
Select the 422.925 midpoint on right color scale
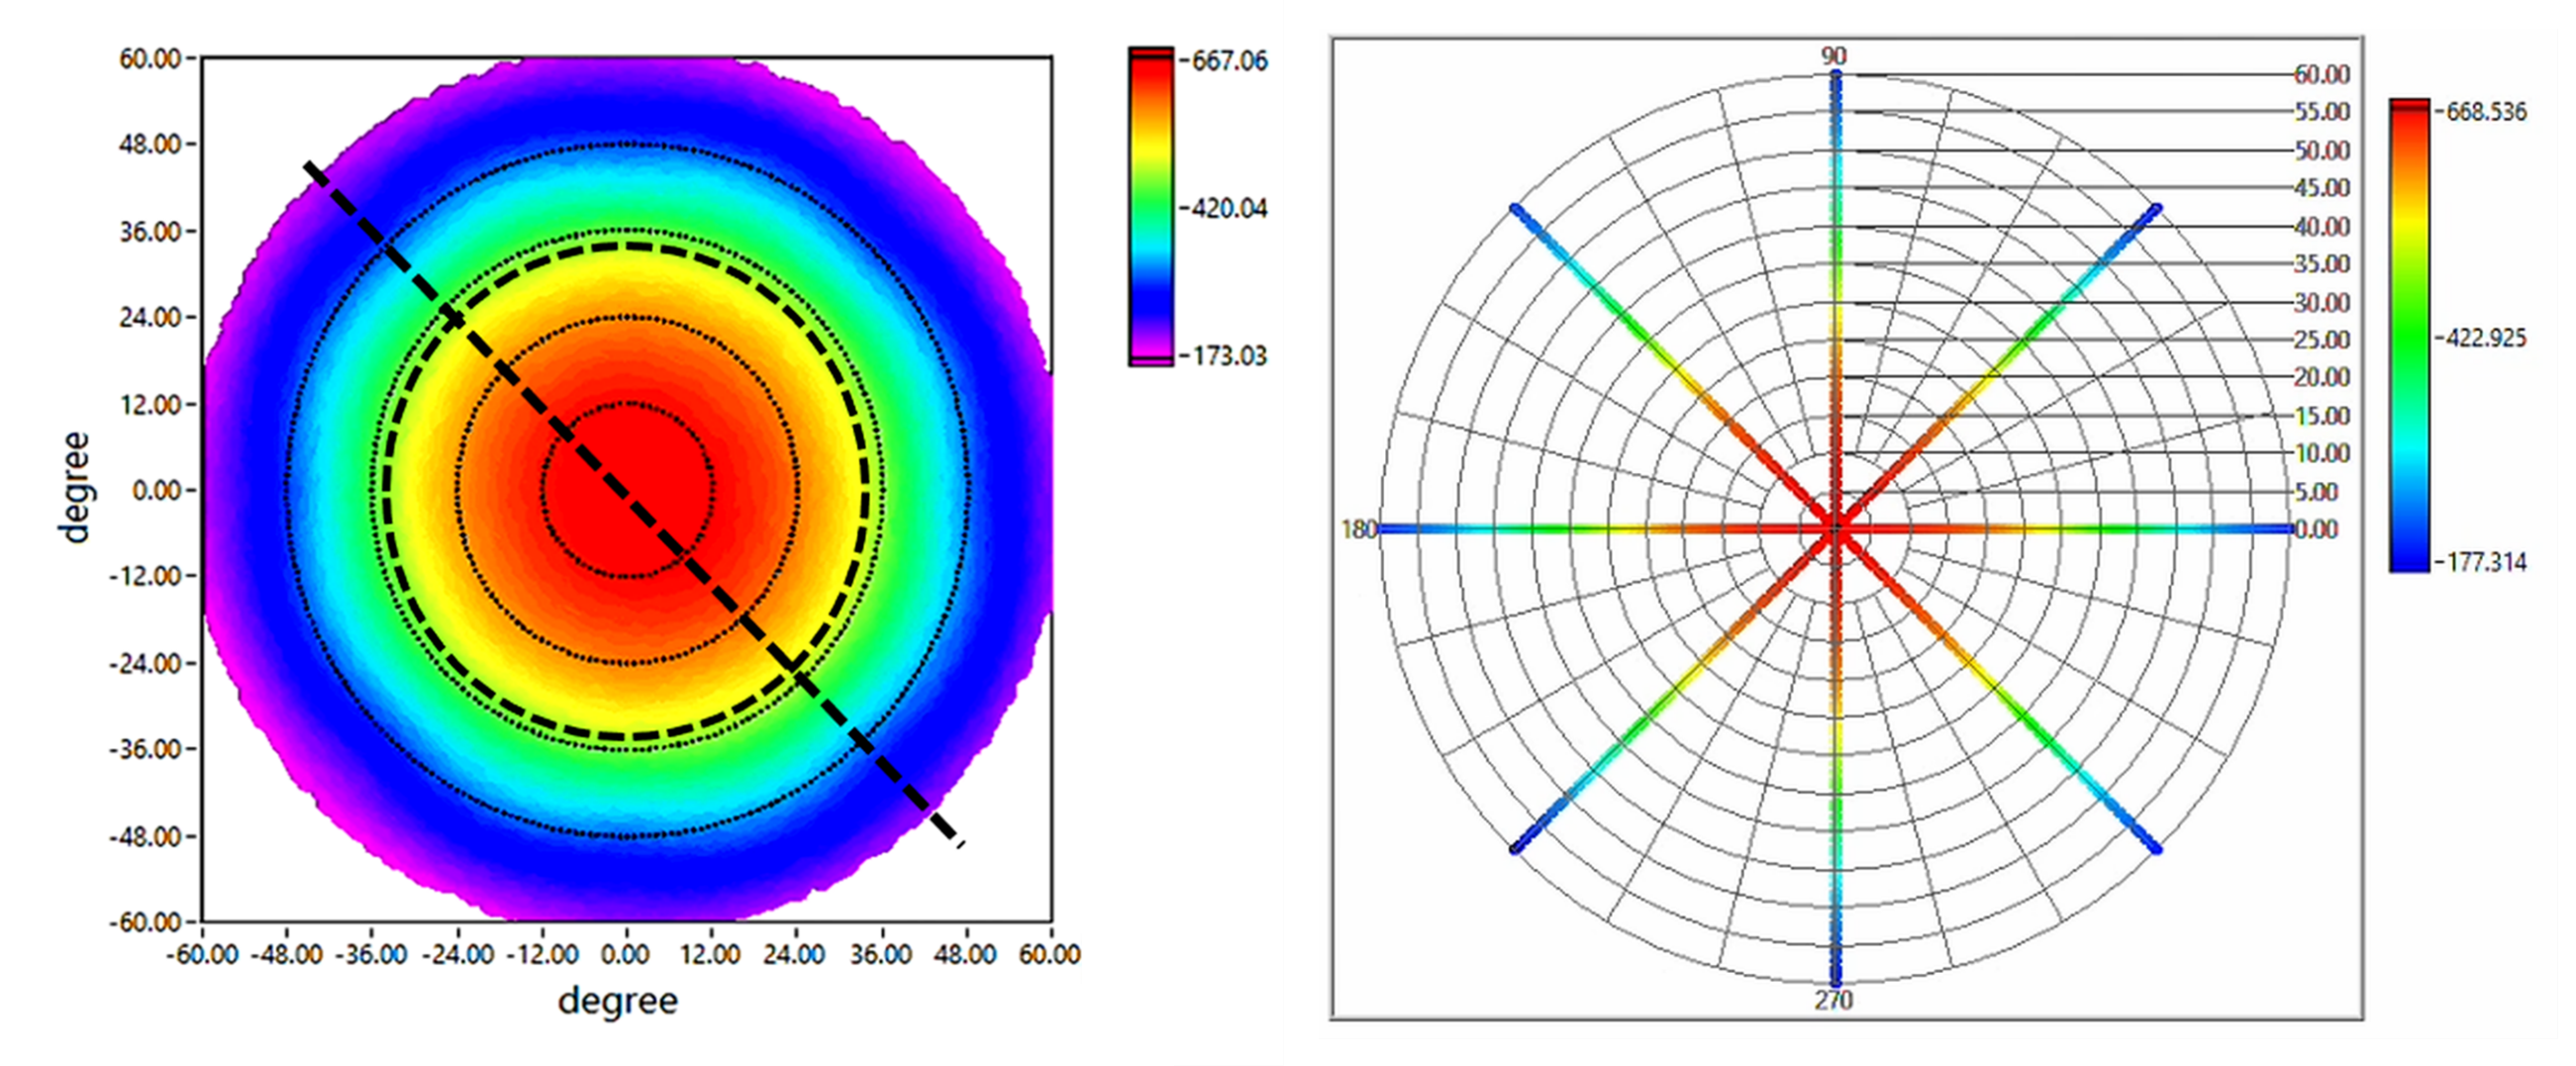tap(2485, 338)
